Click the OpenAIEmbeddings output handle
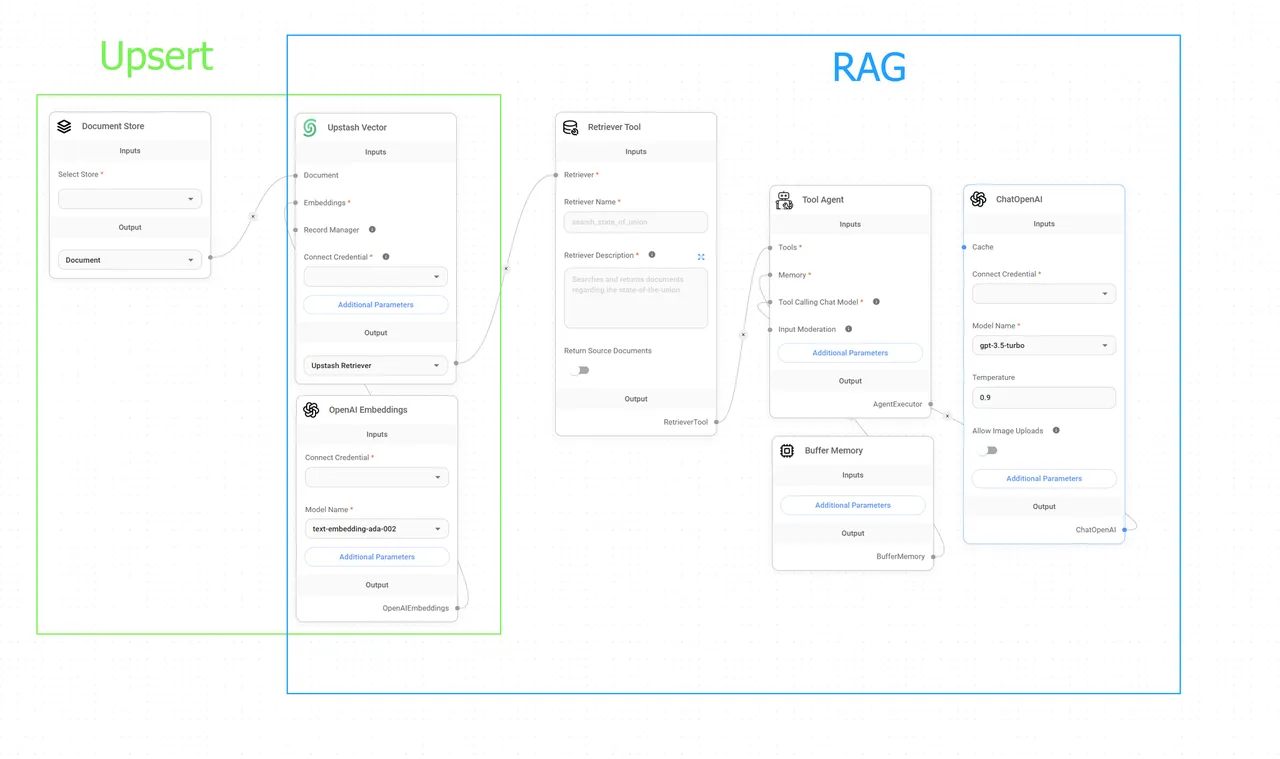Screen dimensions: 1280x759 [458, 608]
